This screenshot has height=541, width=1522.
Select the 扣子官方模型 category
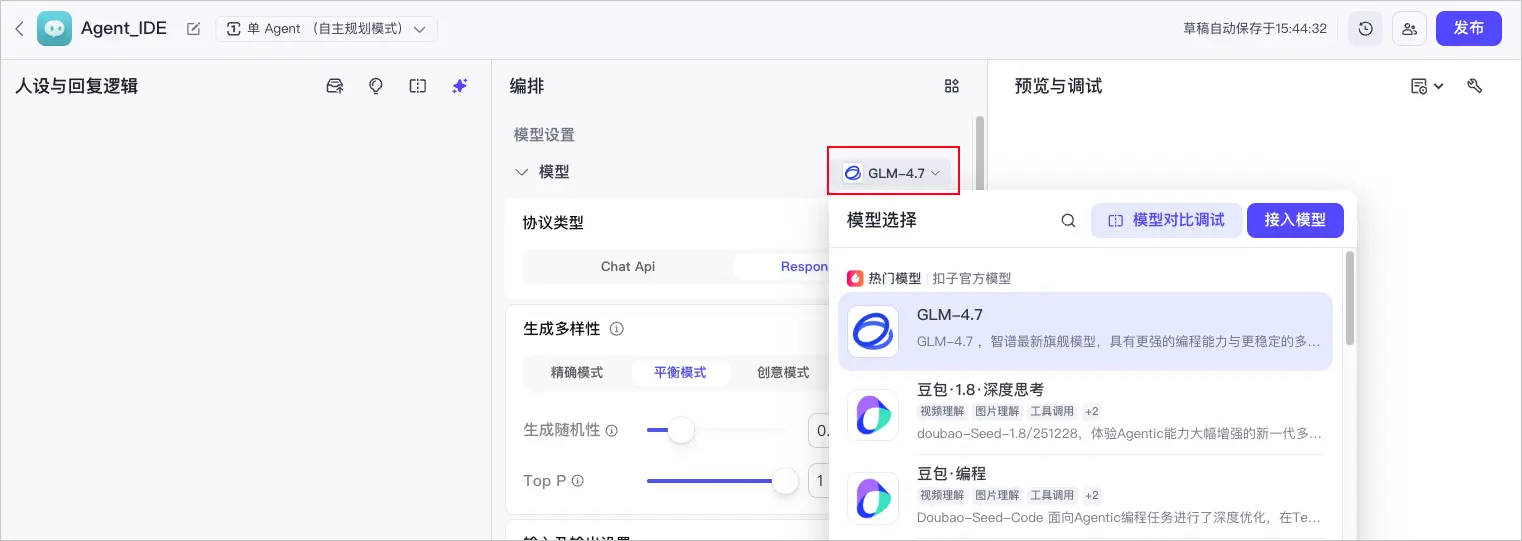pos(972,278)
